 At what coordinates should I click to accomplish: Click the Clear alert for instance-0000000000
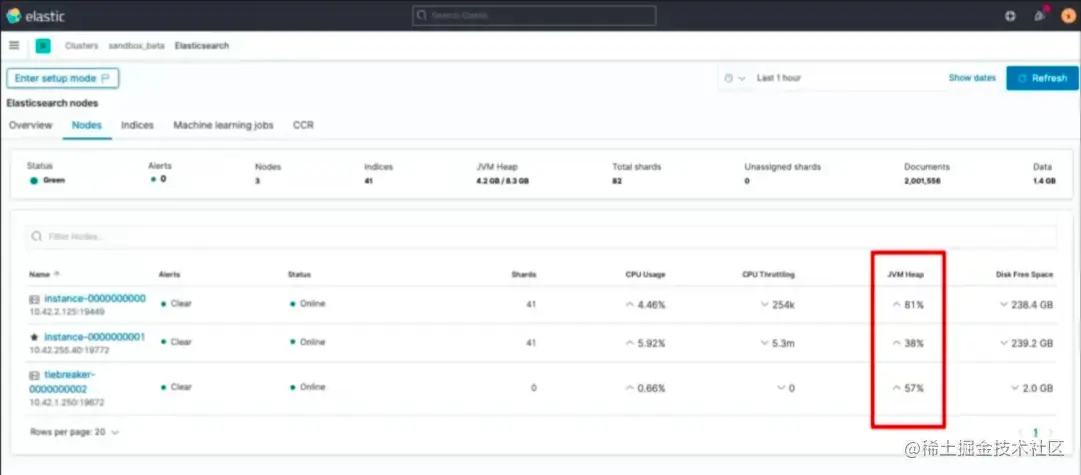coord(181,303)
